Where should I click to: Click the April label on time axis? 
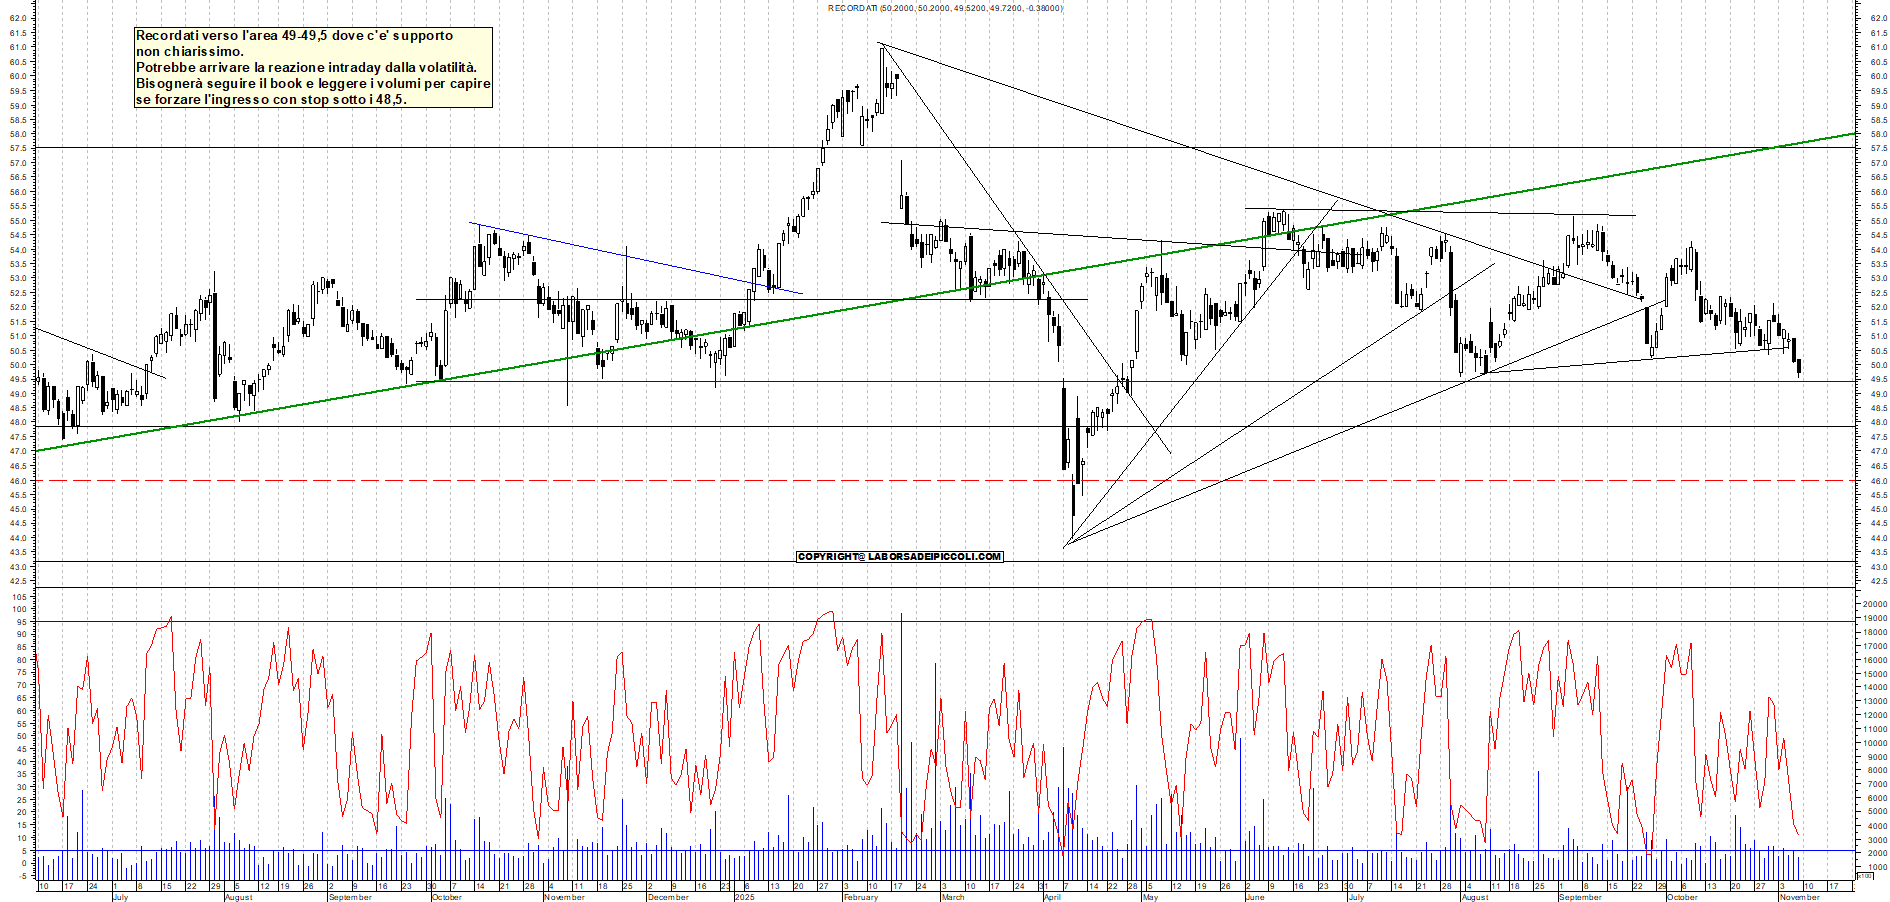(x=1052, y=897)
